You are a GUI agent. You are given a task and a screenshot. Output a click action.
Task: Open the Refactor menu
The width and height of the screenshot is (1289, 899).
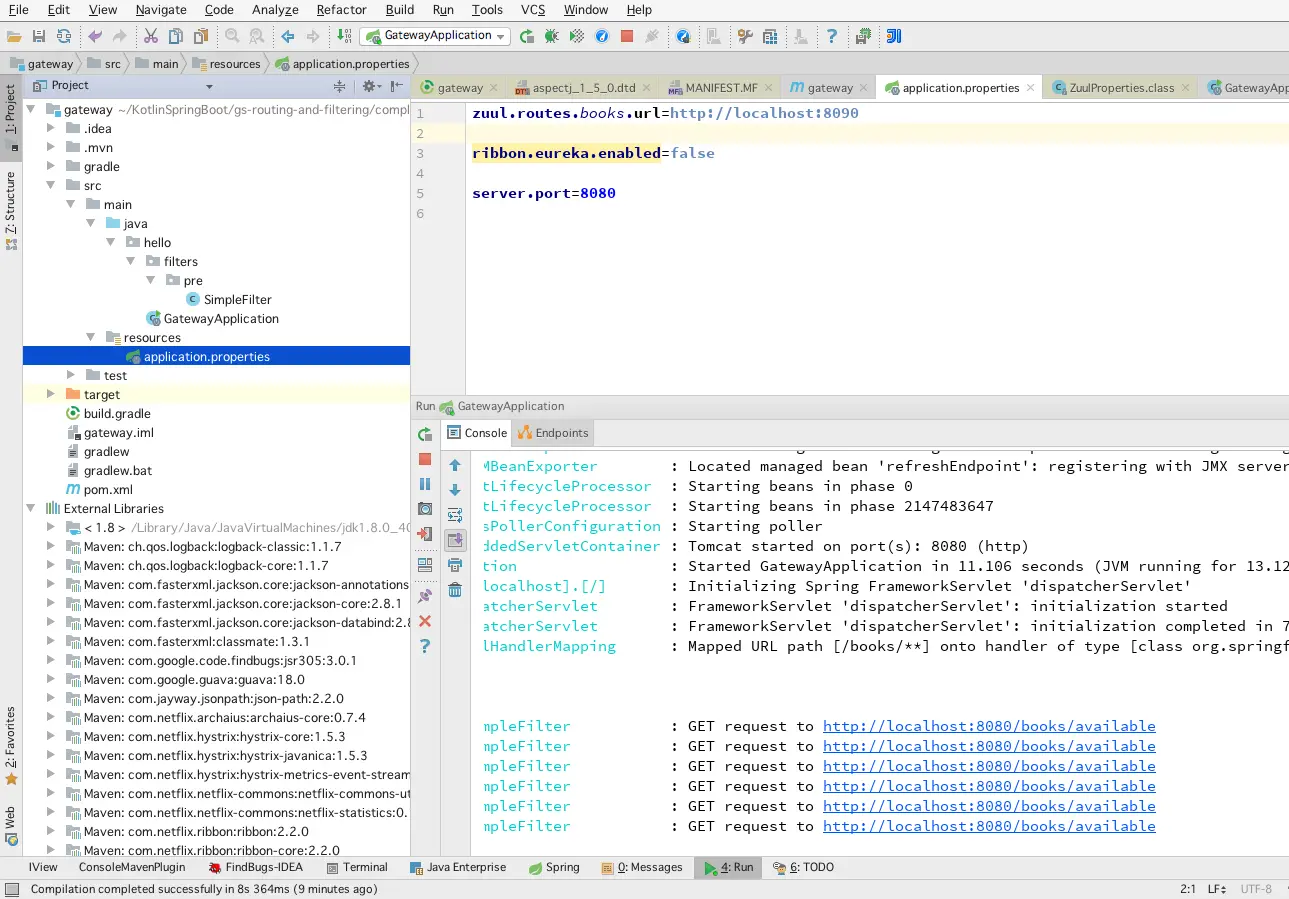tap(341, 10)
